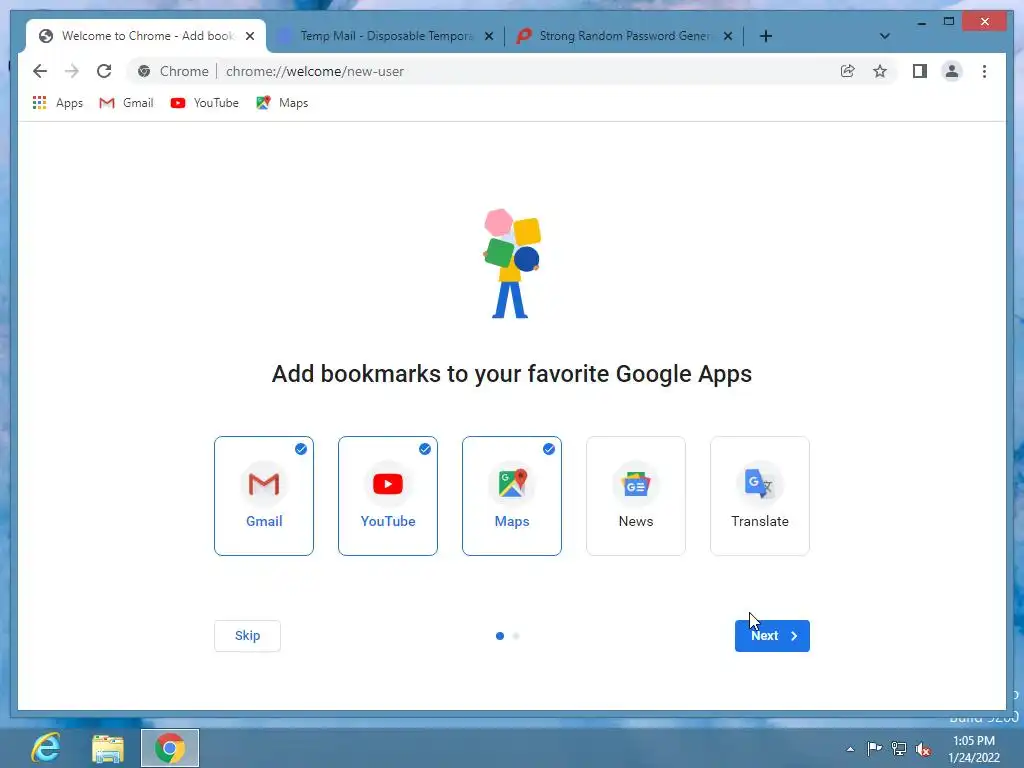Viewport: 1024px width, 768px height.
Task: Go back using the back arrow
Action: 40,71
